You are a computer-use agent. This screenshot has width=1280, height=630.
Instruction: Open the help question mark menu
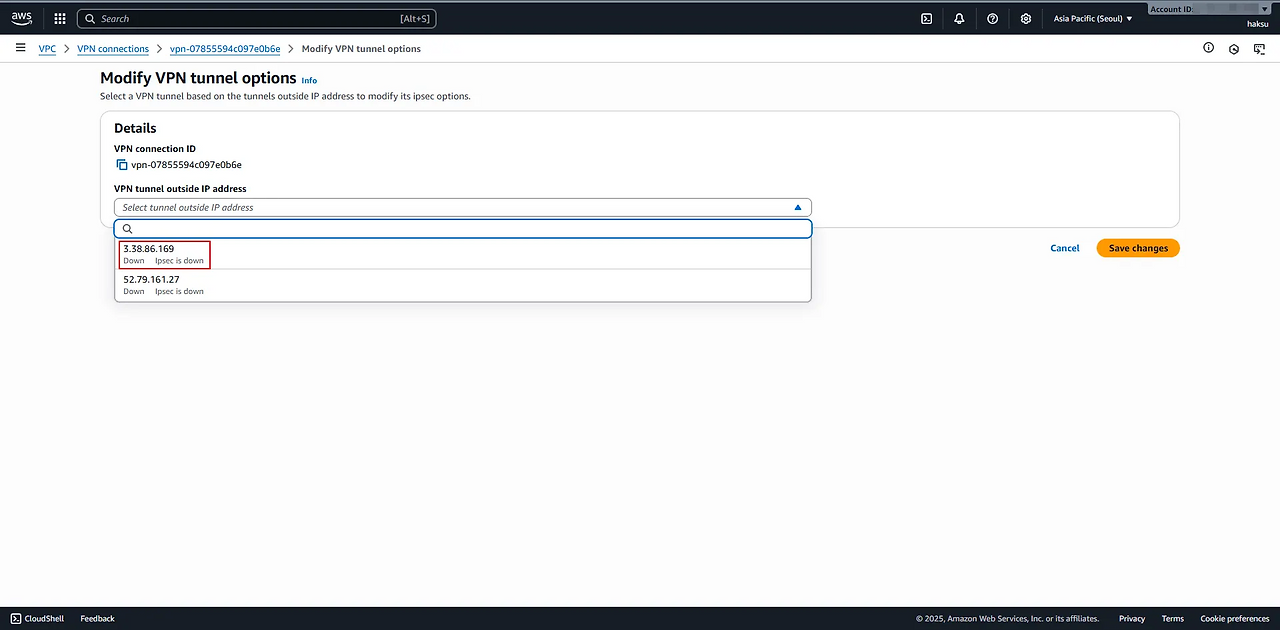click(x=992, y=18)
